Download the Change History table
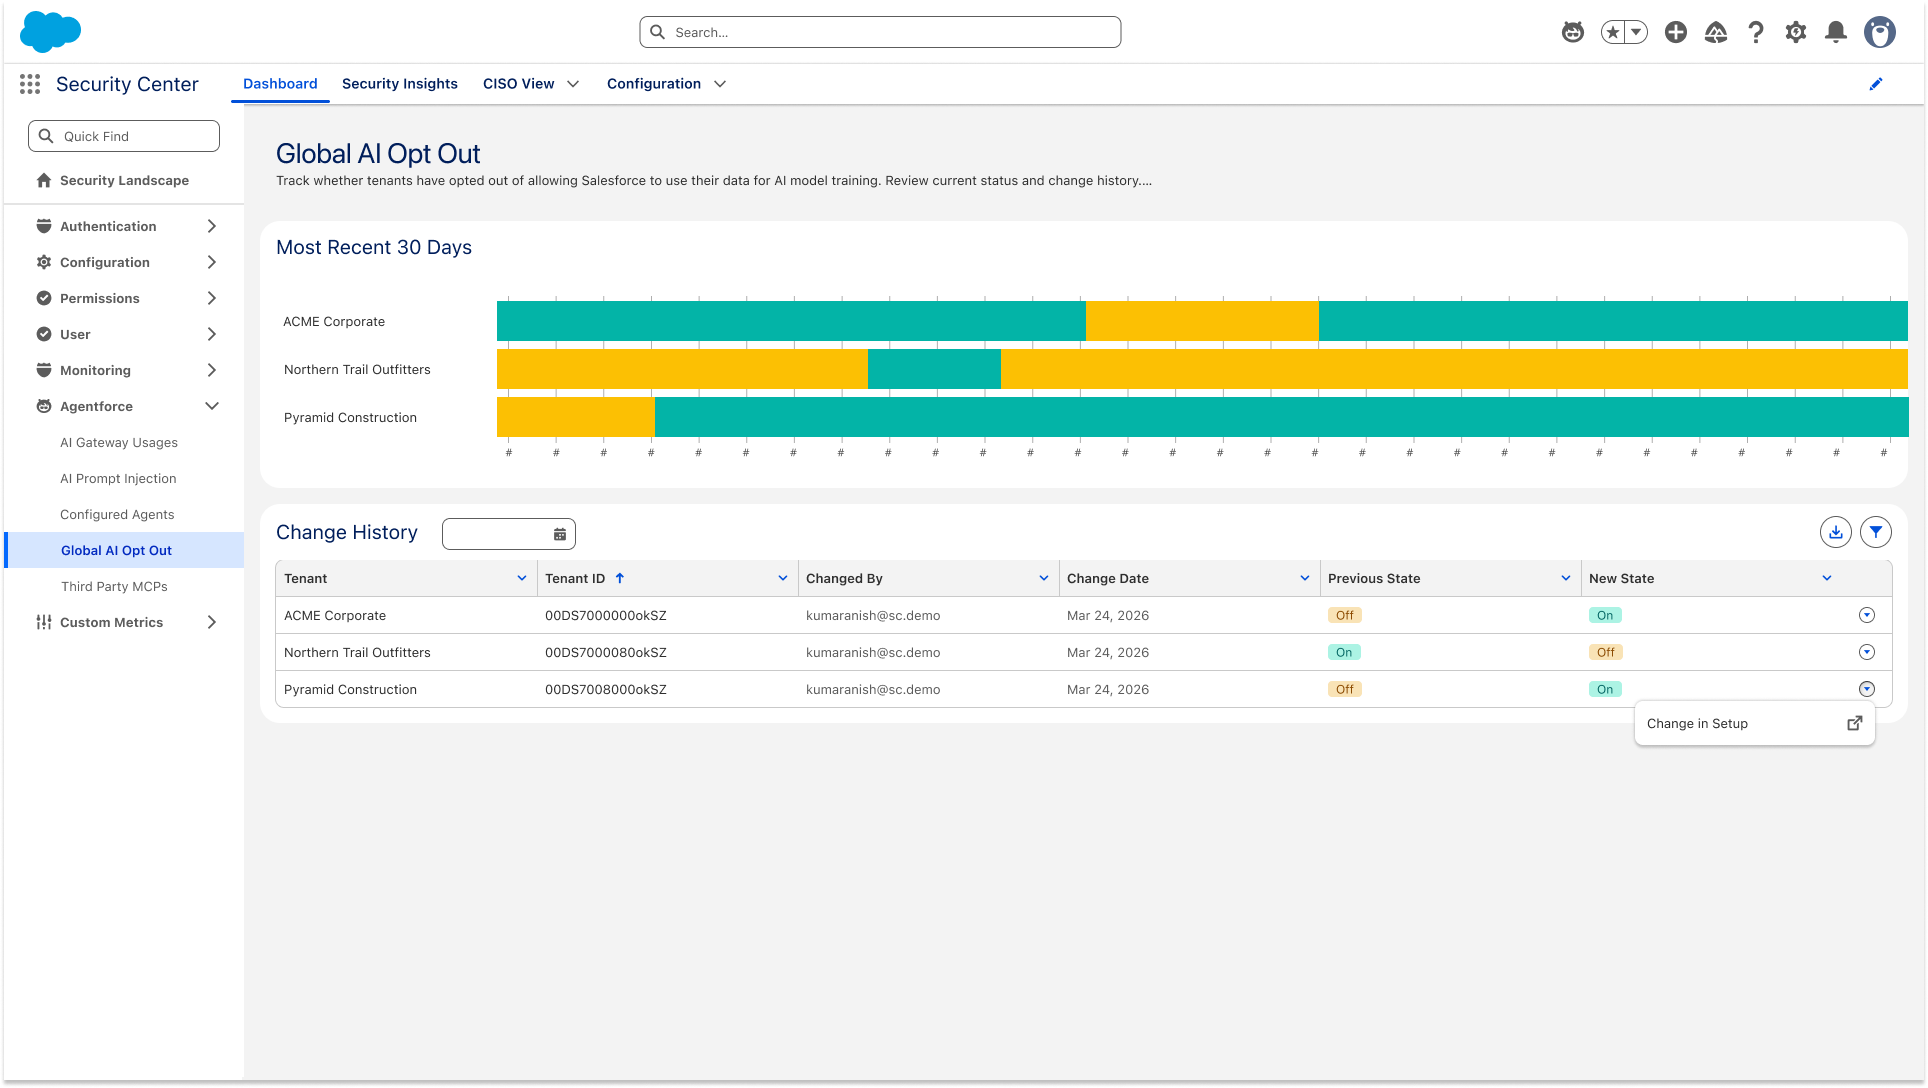1928x1088 pixels. pyautogui.click(x=1836, y=533)
